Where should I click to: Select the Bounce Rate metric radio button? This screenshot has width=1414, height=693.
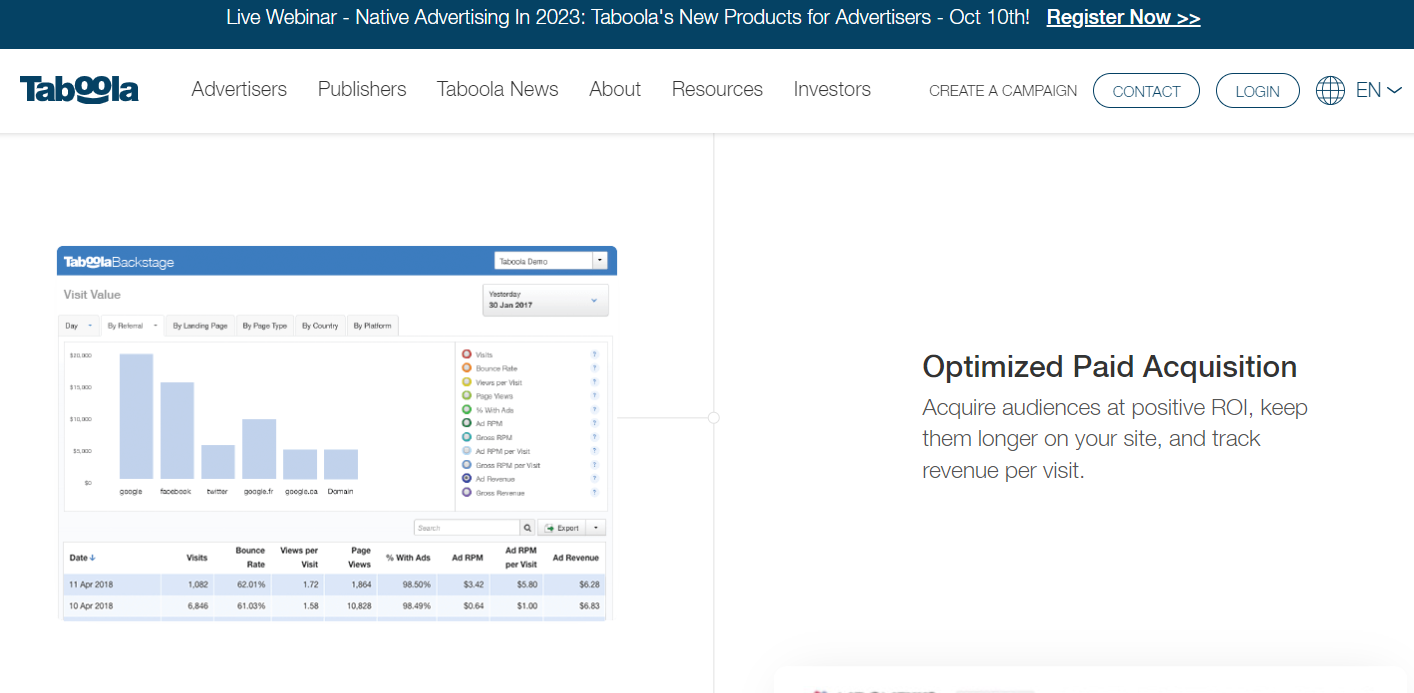467,369
